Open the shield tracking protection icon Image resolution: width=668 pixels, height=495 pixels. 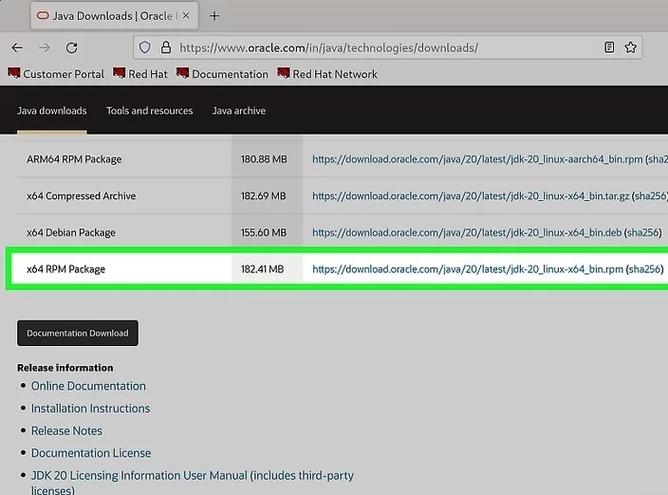[145, 47]
